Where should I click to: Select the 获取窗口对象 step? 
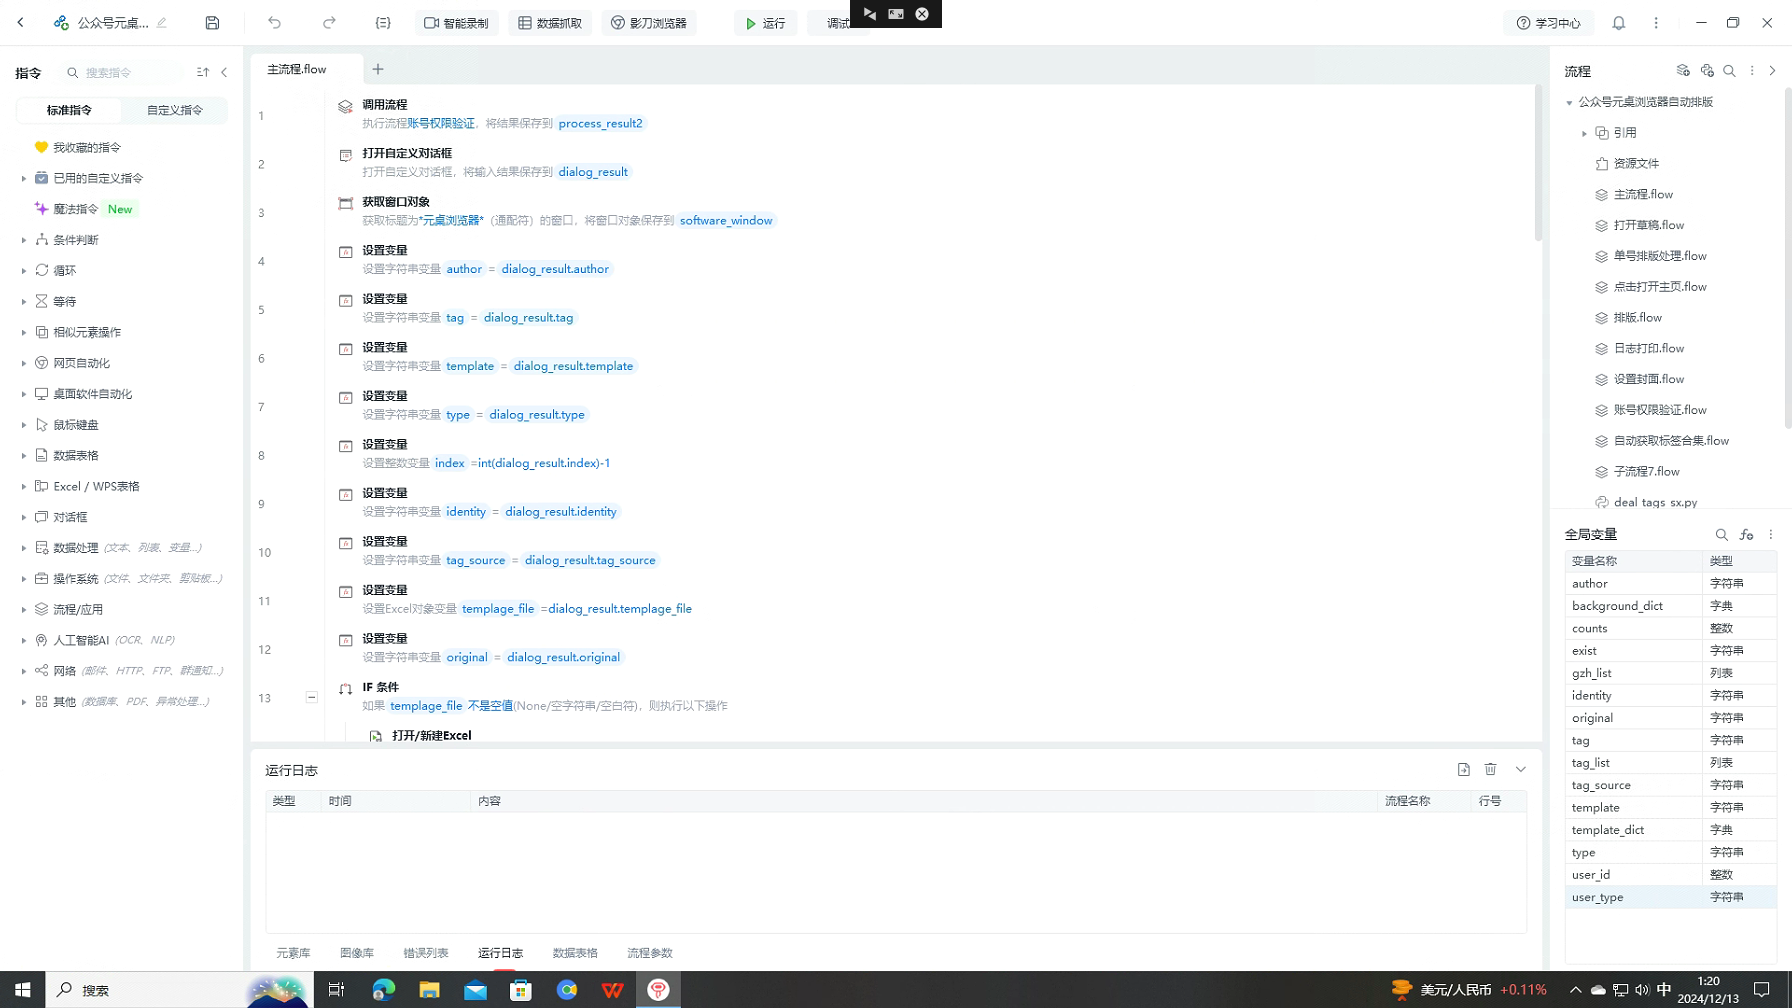[x=396, y=202]
